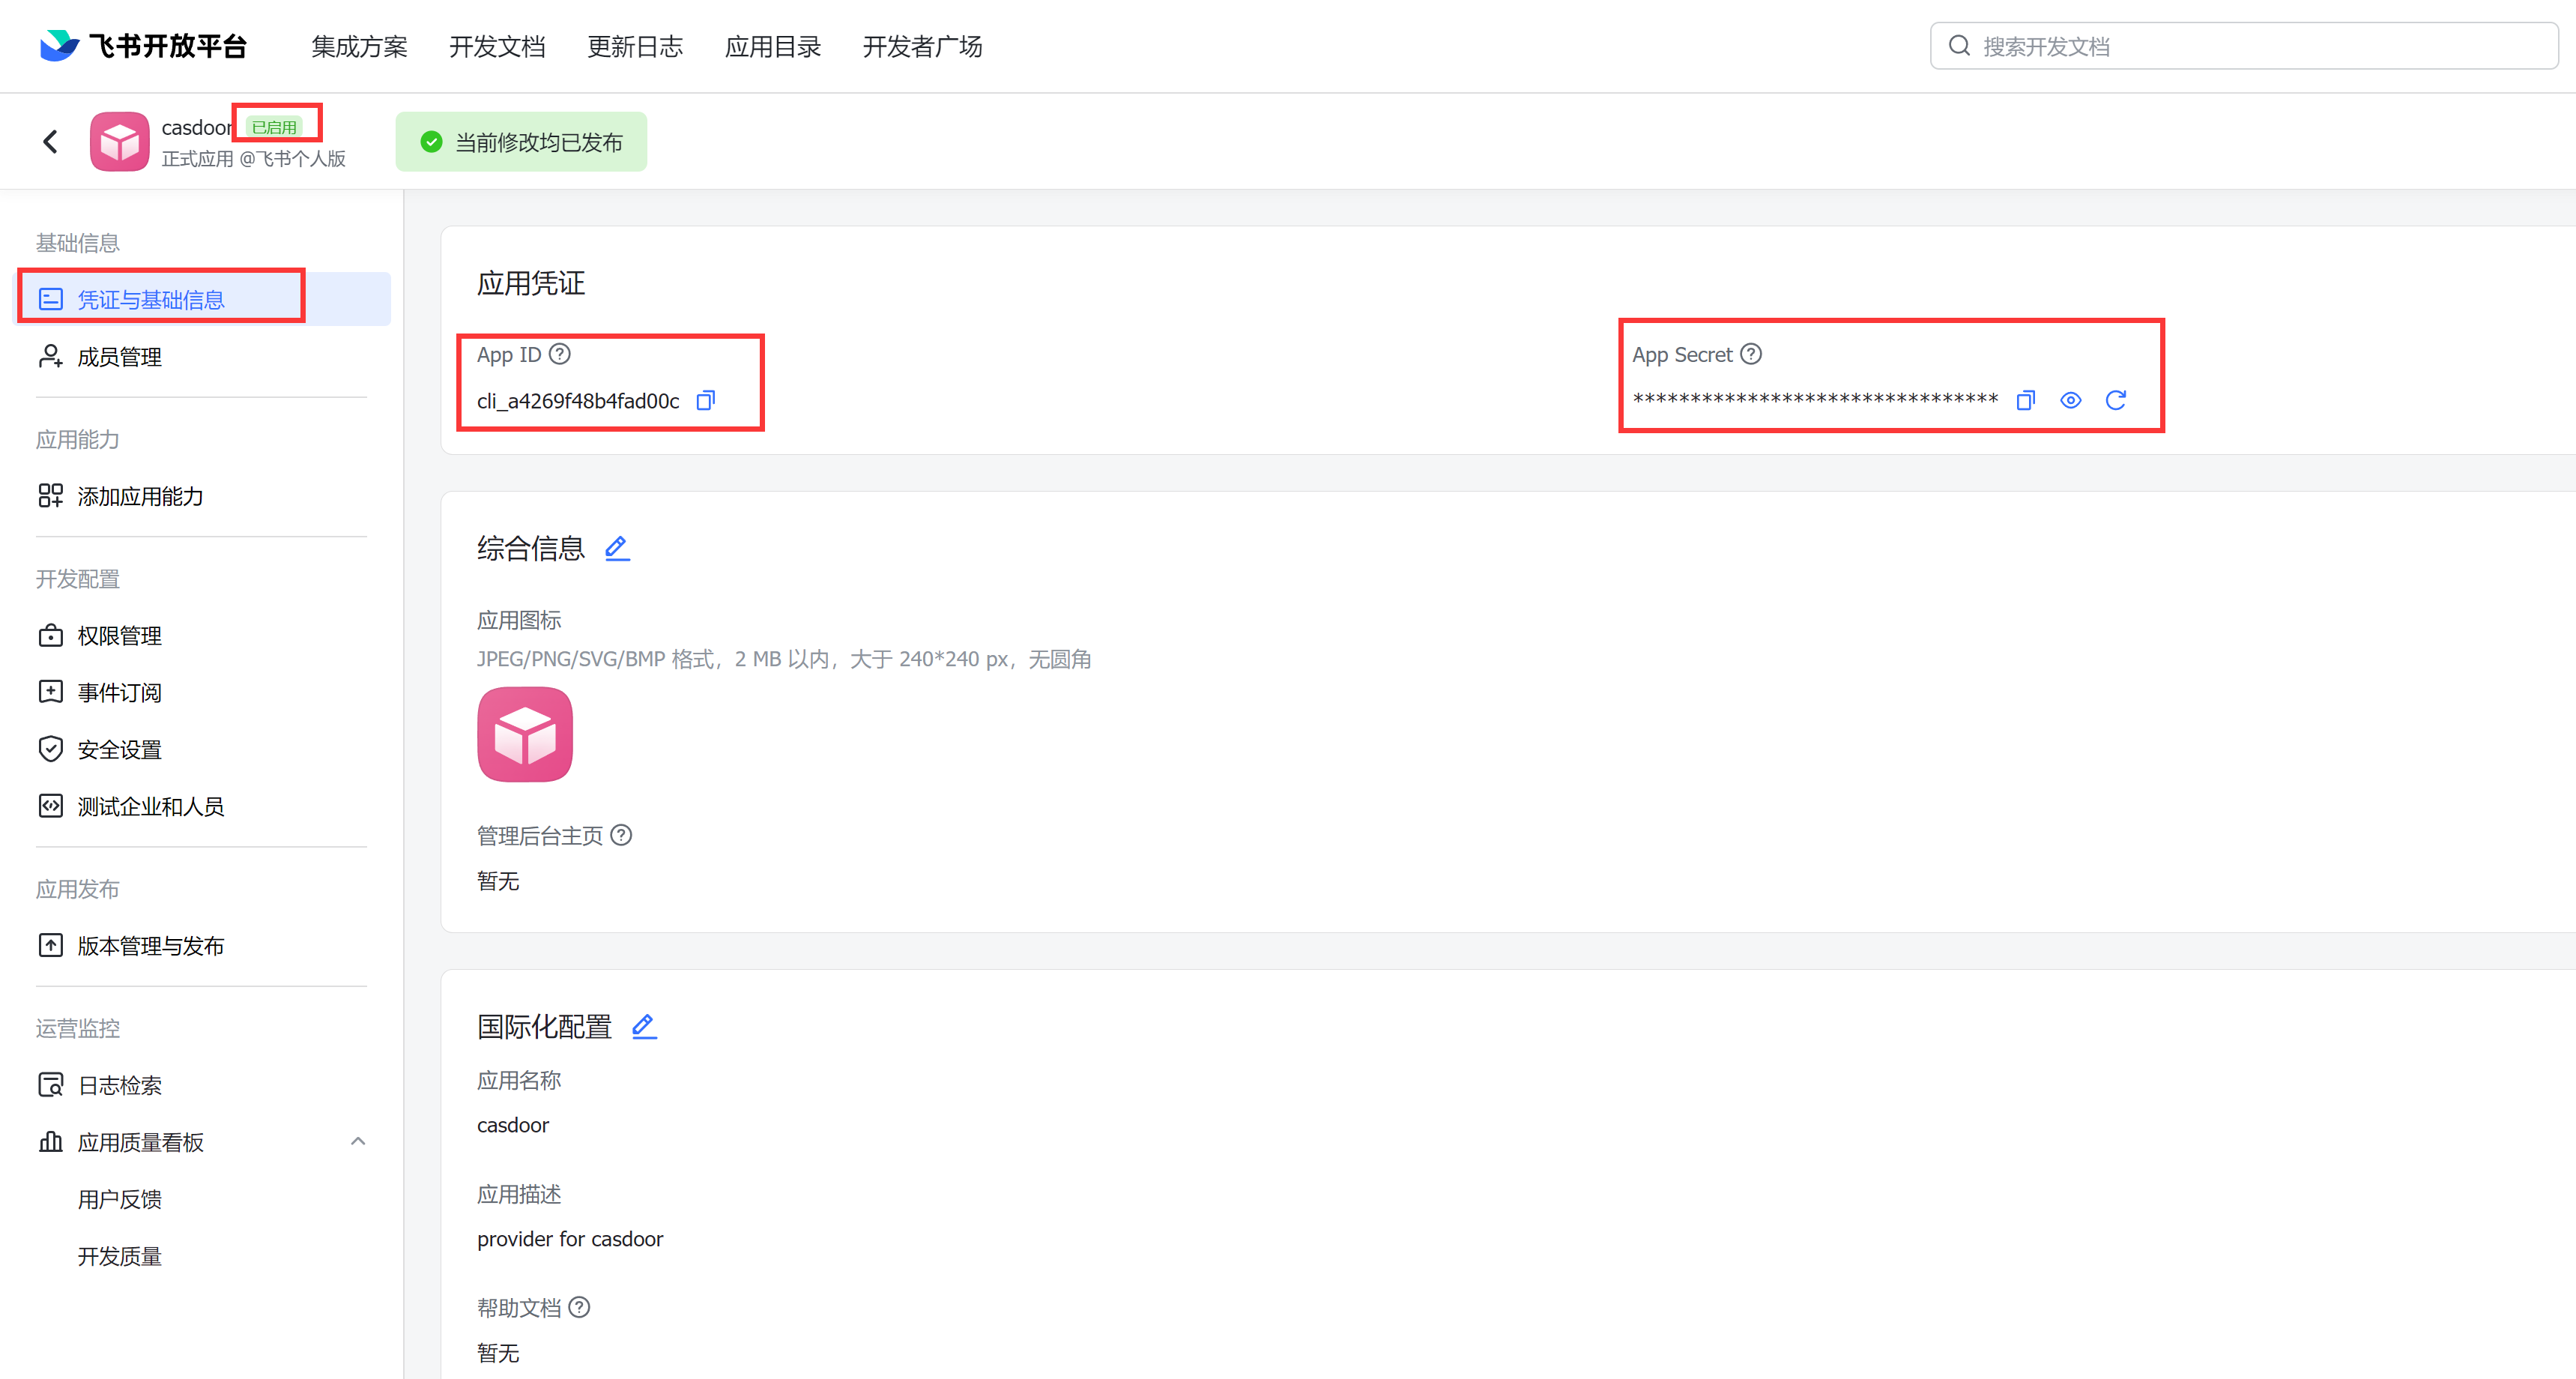Image resolution: width=2576 pixels, height=1379 pixels.
Task: Switch to 应用目录
Action: [x=773, y=46]
